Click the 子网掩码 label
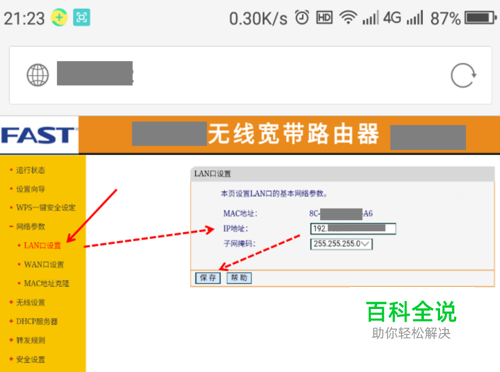This screenshot has height=372, width=500. click(x=239, y=244)
